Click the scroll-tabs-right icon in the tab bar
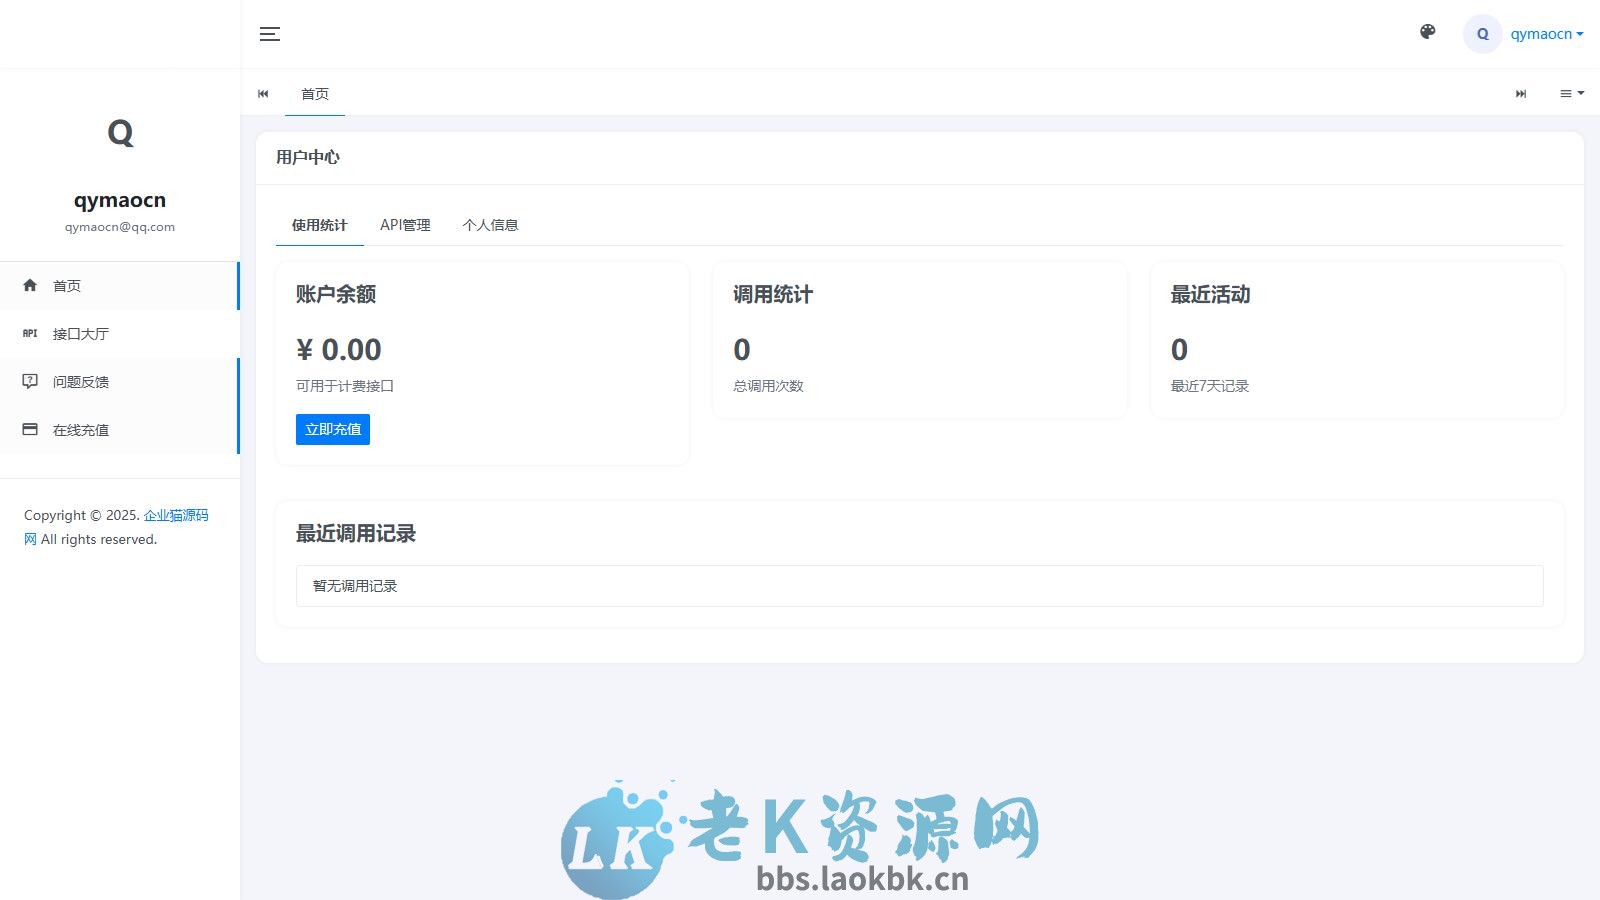This screenshot has height=900, width=1600. point(1521,93)
